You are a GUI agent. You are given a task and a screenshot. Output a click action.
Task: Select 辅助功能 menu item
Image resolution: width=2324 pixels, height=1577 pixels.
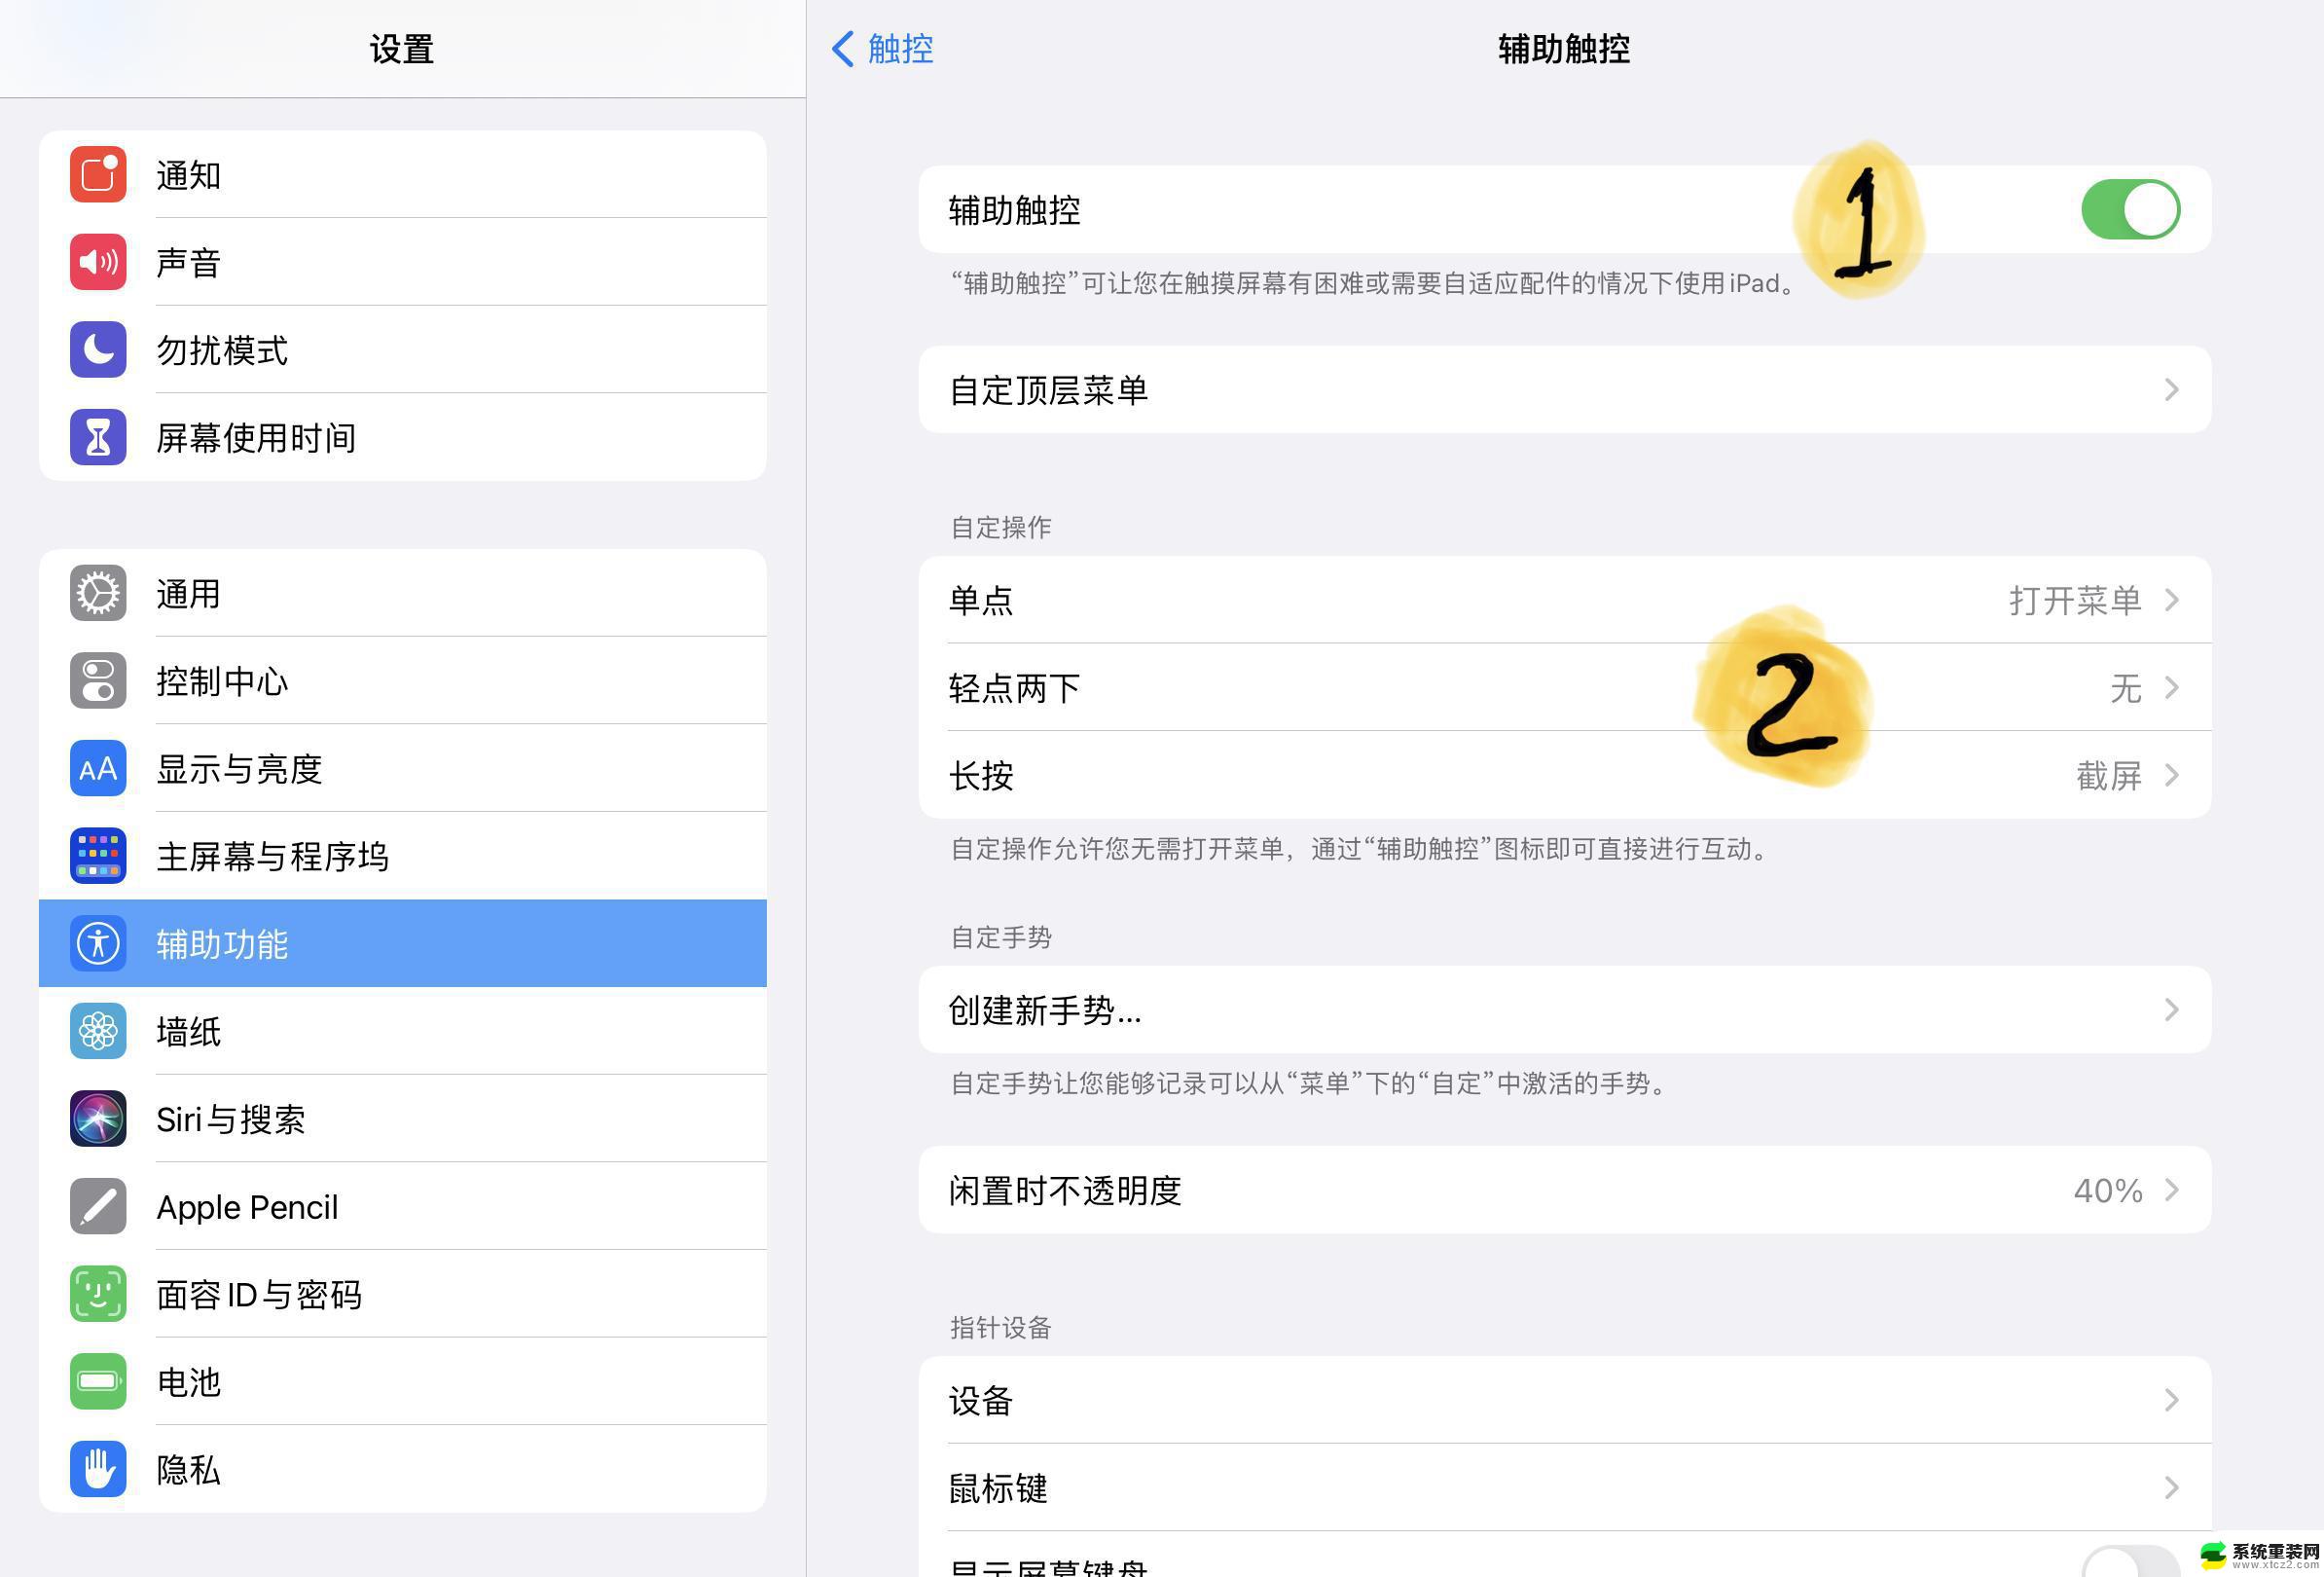tap(401, 941)
